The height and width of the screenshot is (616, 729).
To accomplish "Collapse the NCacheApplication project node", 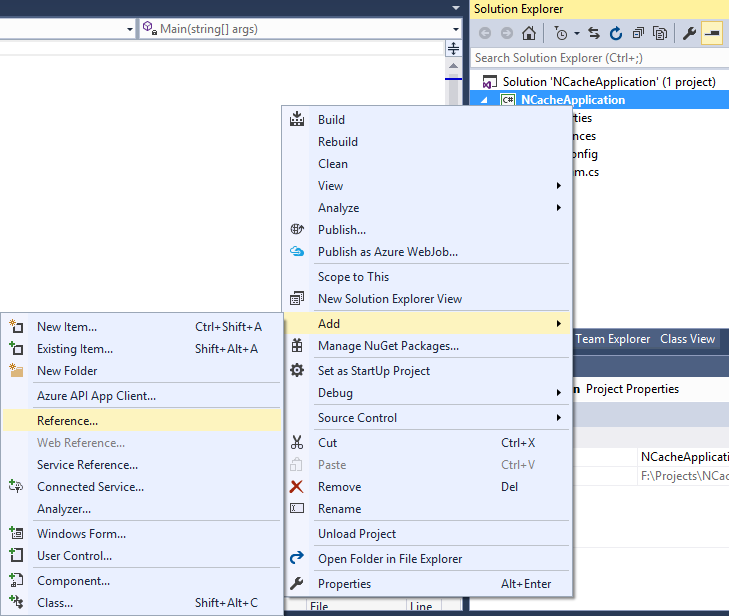I will click(484, 100).
